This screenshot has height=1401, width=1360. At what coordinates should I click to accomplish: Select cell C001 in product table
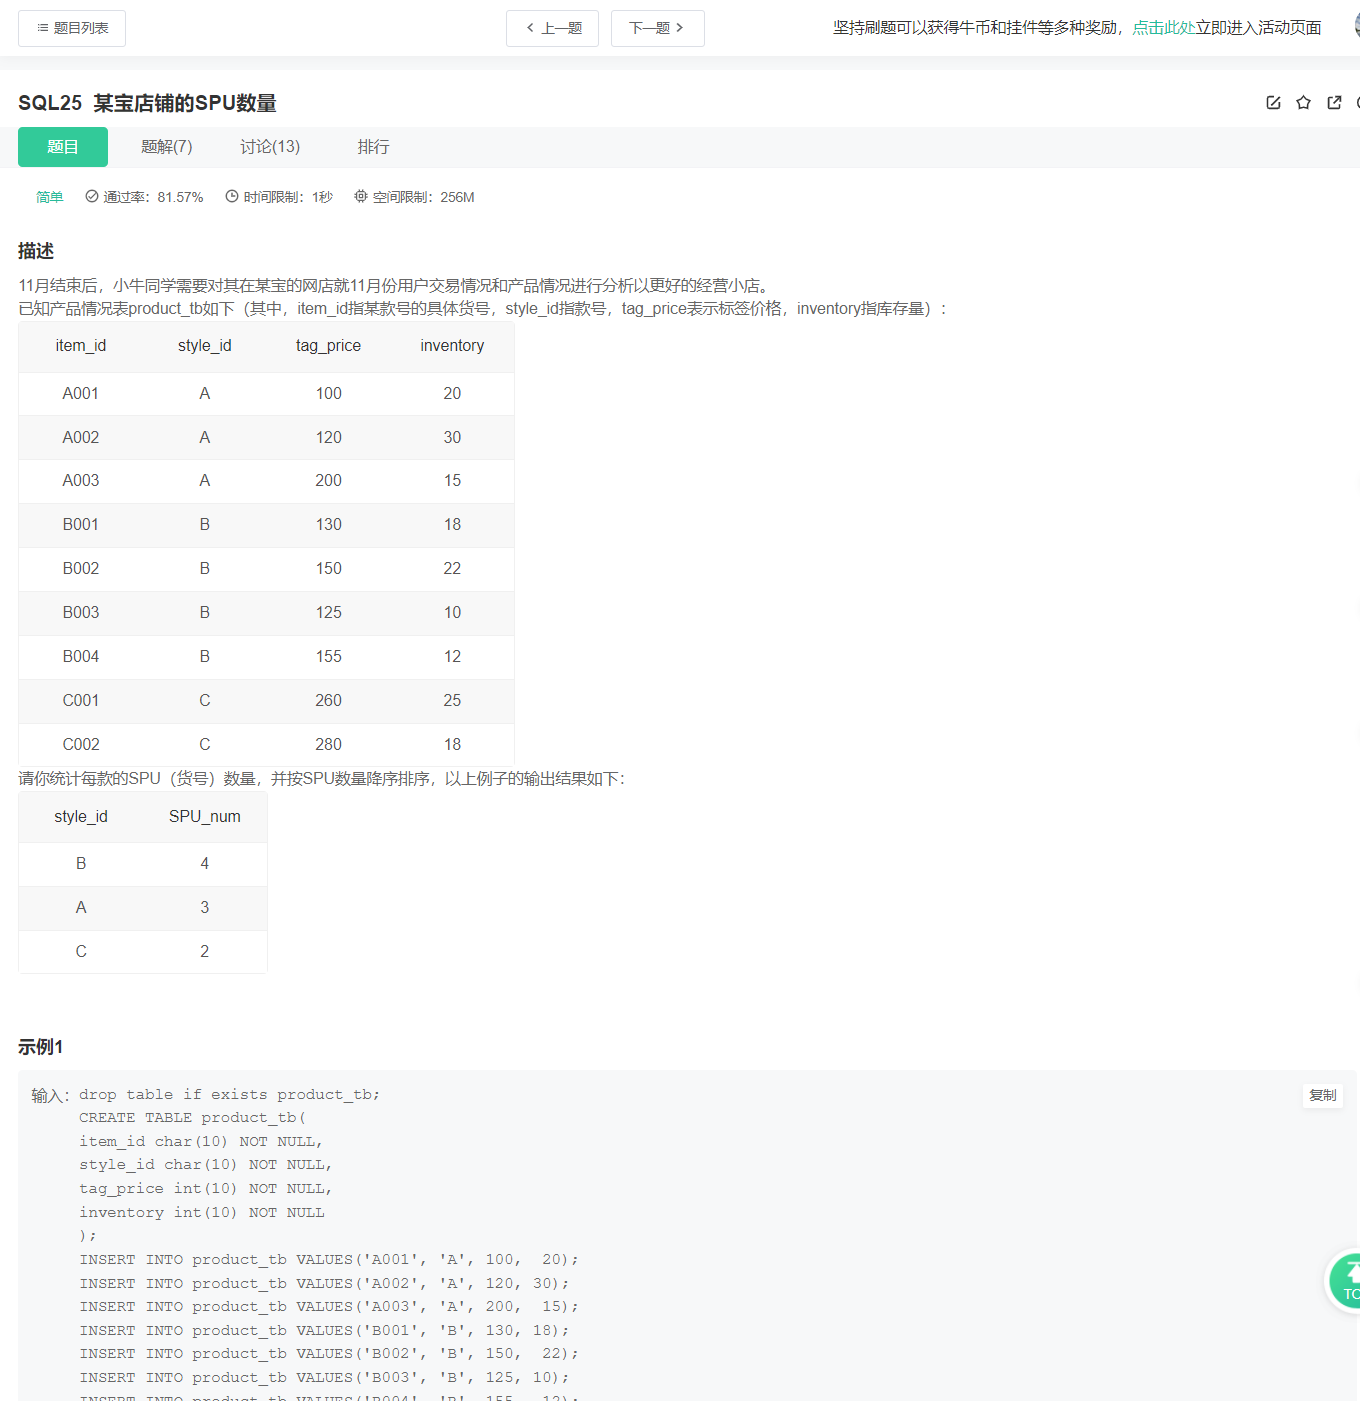tap(81, 701)
